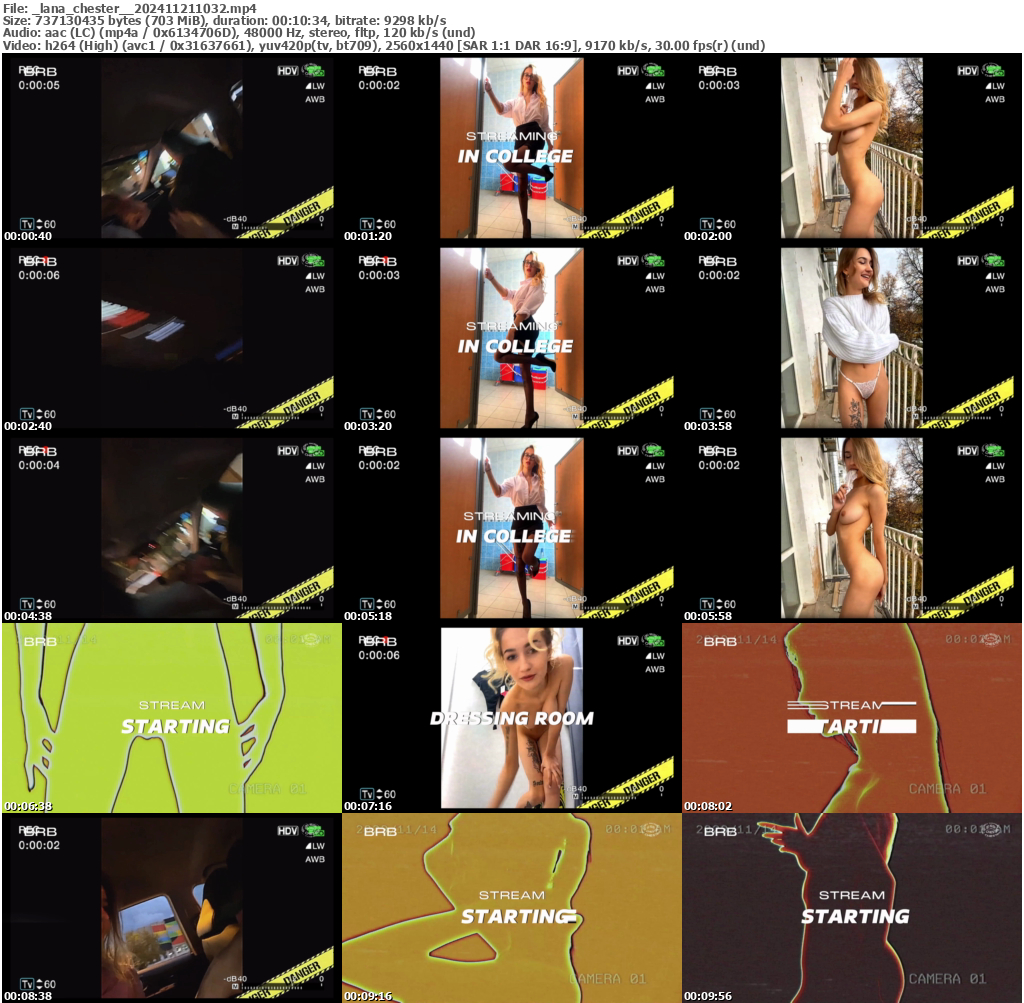Open the thumbnail at timestamp 00:06:38
Screen dimensions: 1024x1003
[171, 718]
